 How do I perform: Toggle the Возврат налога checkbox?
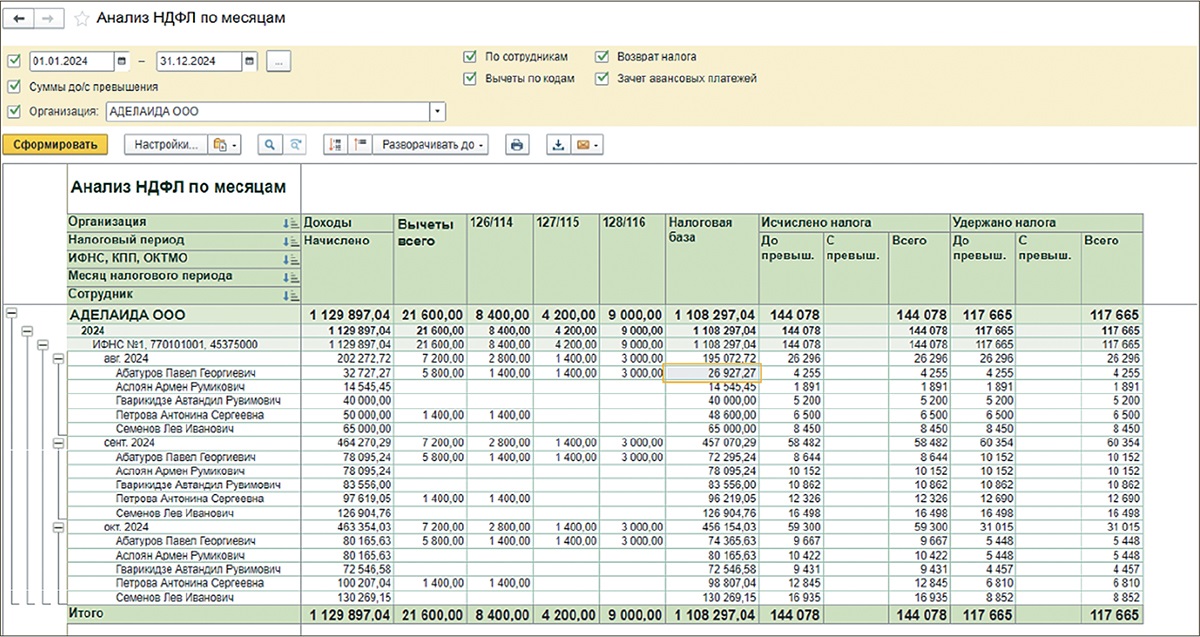(x=602, y=57)
